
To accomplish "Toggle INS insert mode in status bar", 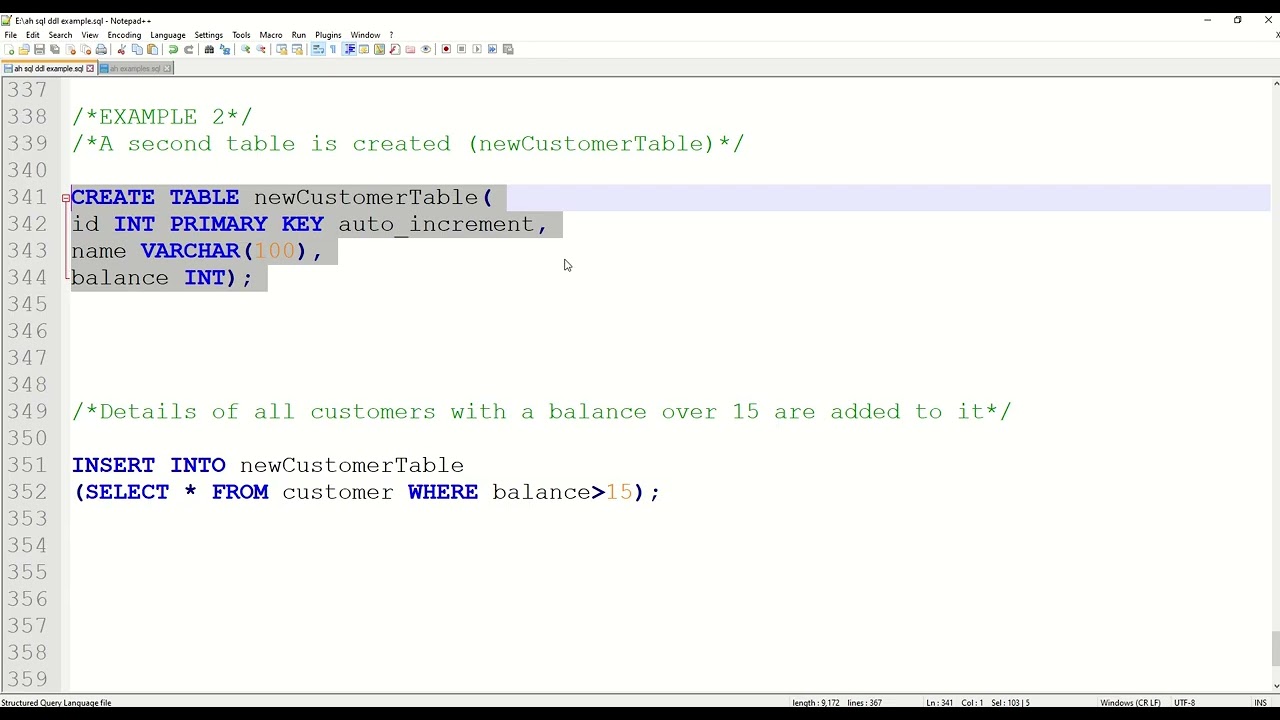I will point(1261,703).
